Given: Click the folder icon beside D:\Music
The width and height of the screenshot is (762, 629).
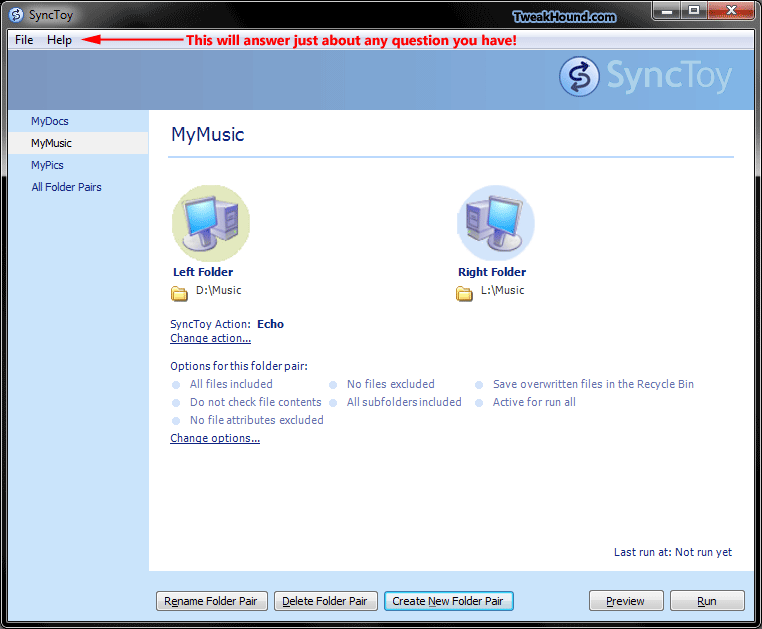Looking at the screenshot, I should [x=179, y=293].
